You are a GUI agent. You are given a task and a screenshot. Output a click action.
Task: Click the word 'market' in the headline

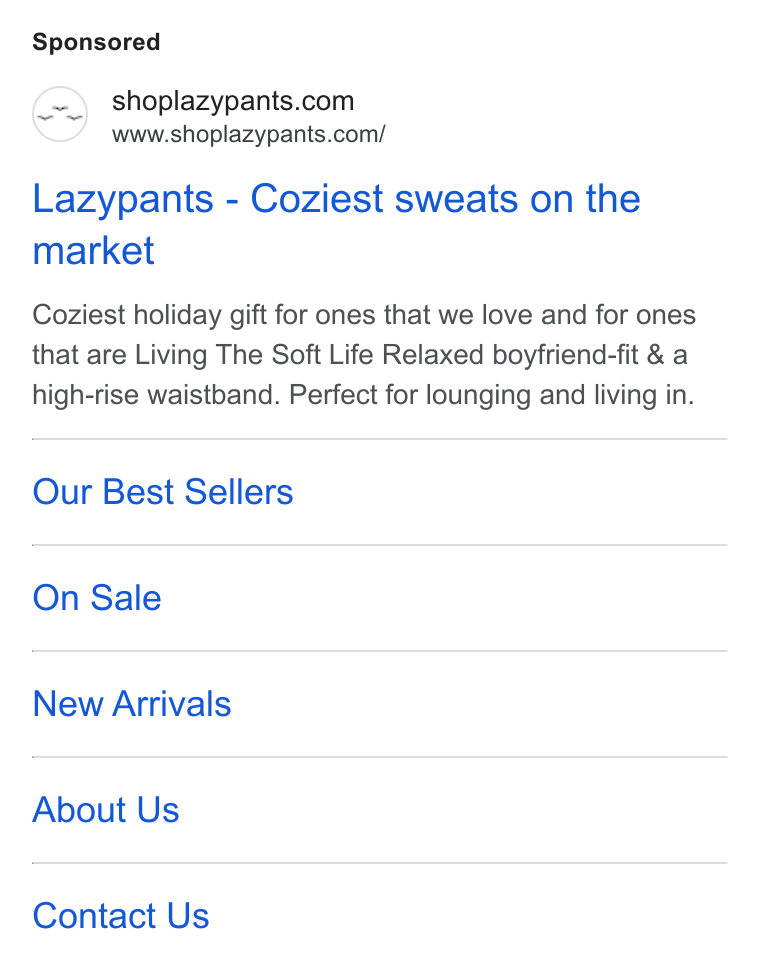[x=93, y=250]
